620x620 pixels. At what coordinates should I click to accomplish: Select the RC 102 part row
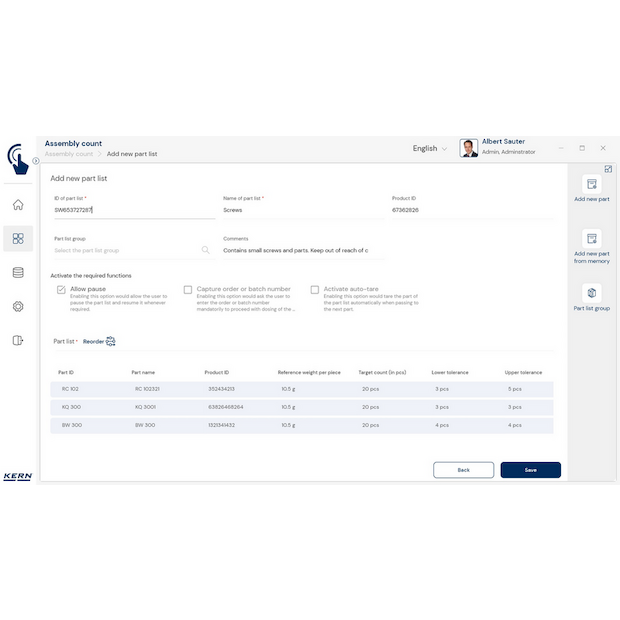pos(302,389)
